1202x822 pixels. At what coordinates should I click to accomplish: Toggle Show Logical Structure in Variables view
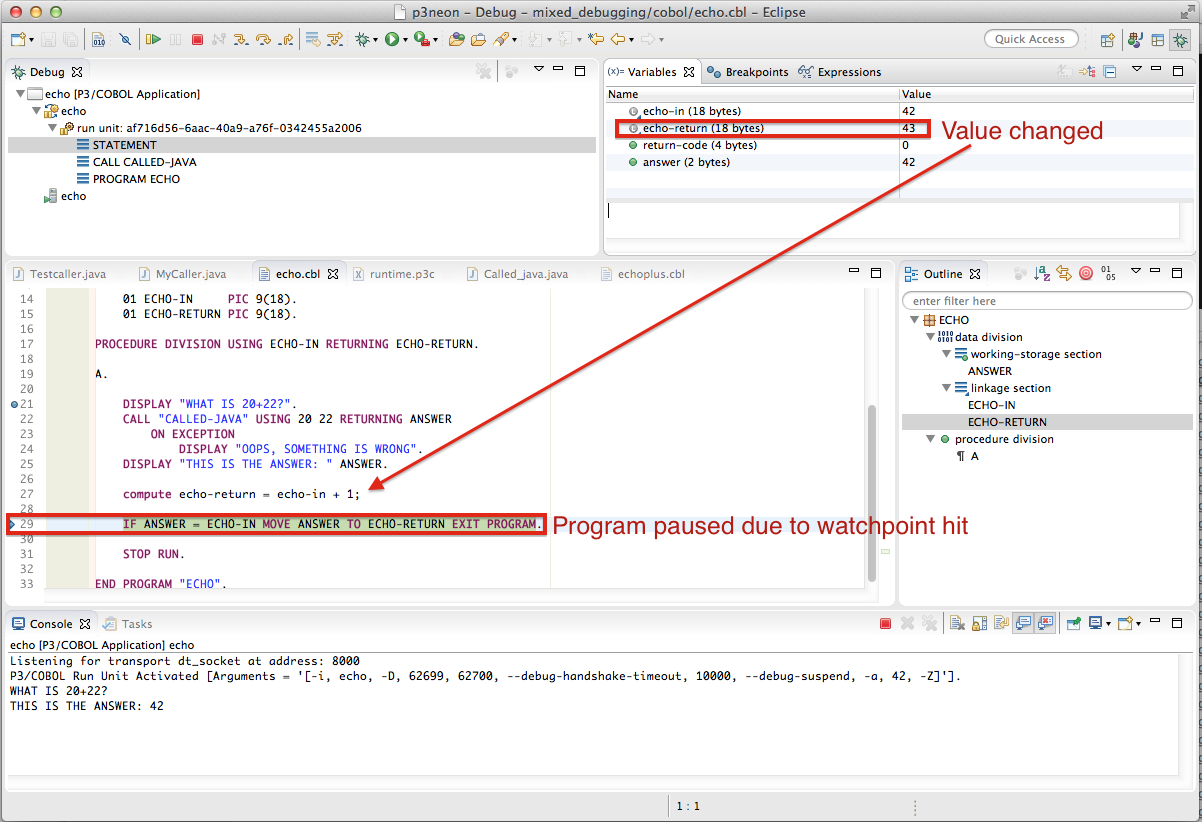point(1087,71)
